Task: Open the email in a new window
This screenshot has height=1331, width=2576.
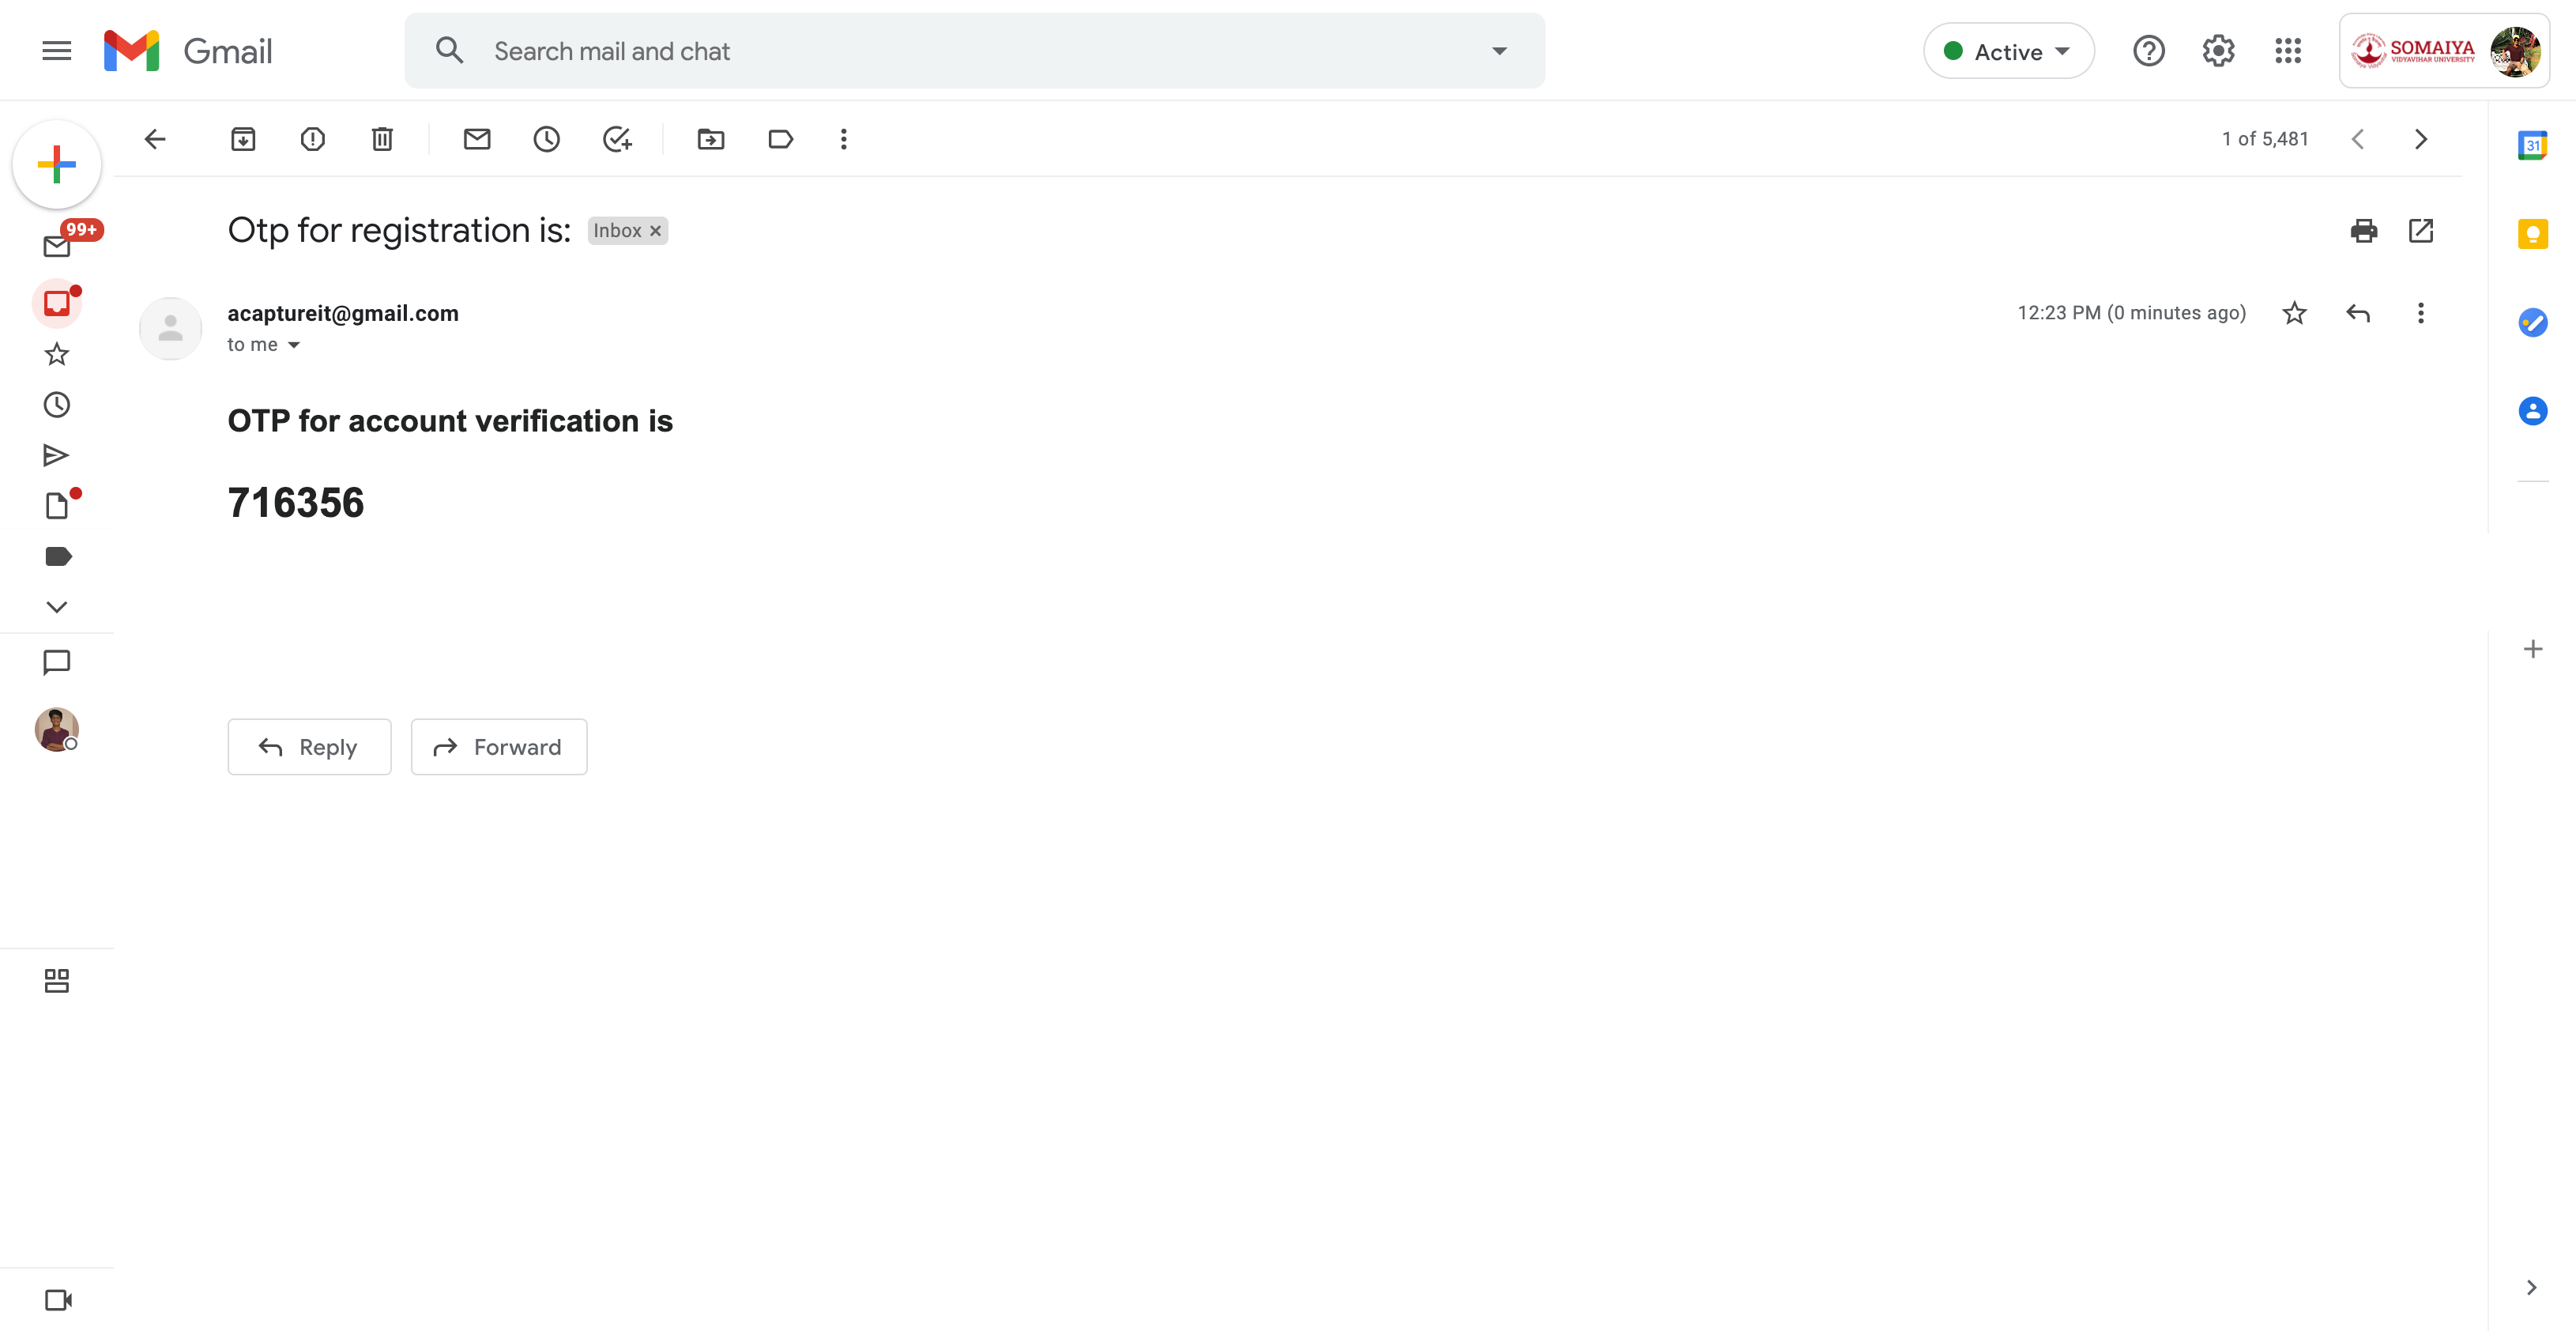Action: tap(2421, 231)
